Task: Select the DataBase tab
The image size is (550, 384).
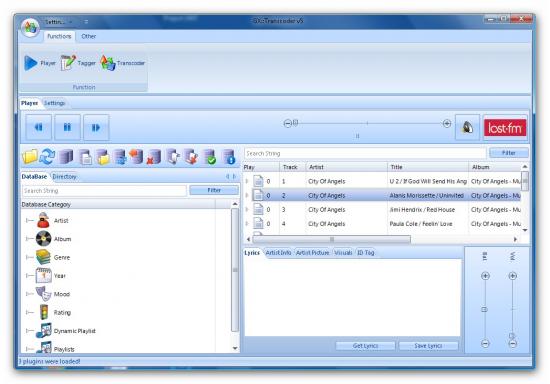Action: (34, 176)
